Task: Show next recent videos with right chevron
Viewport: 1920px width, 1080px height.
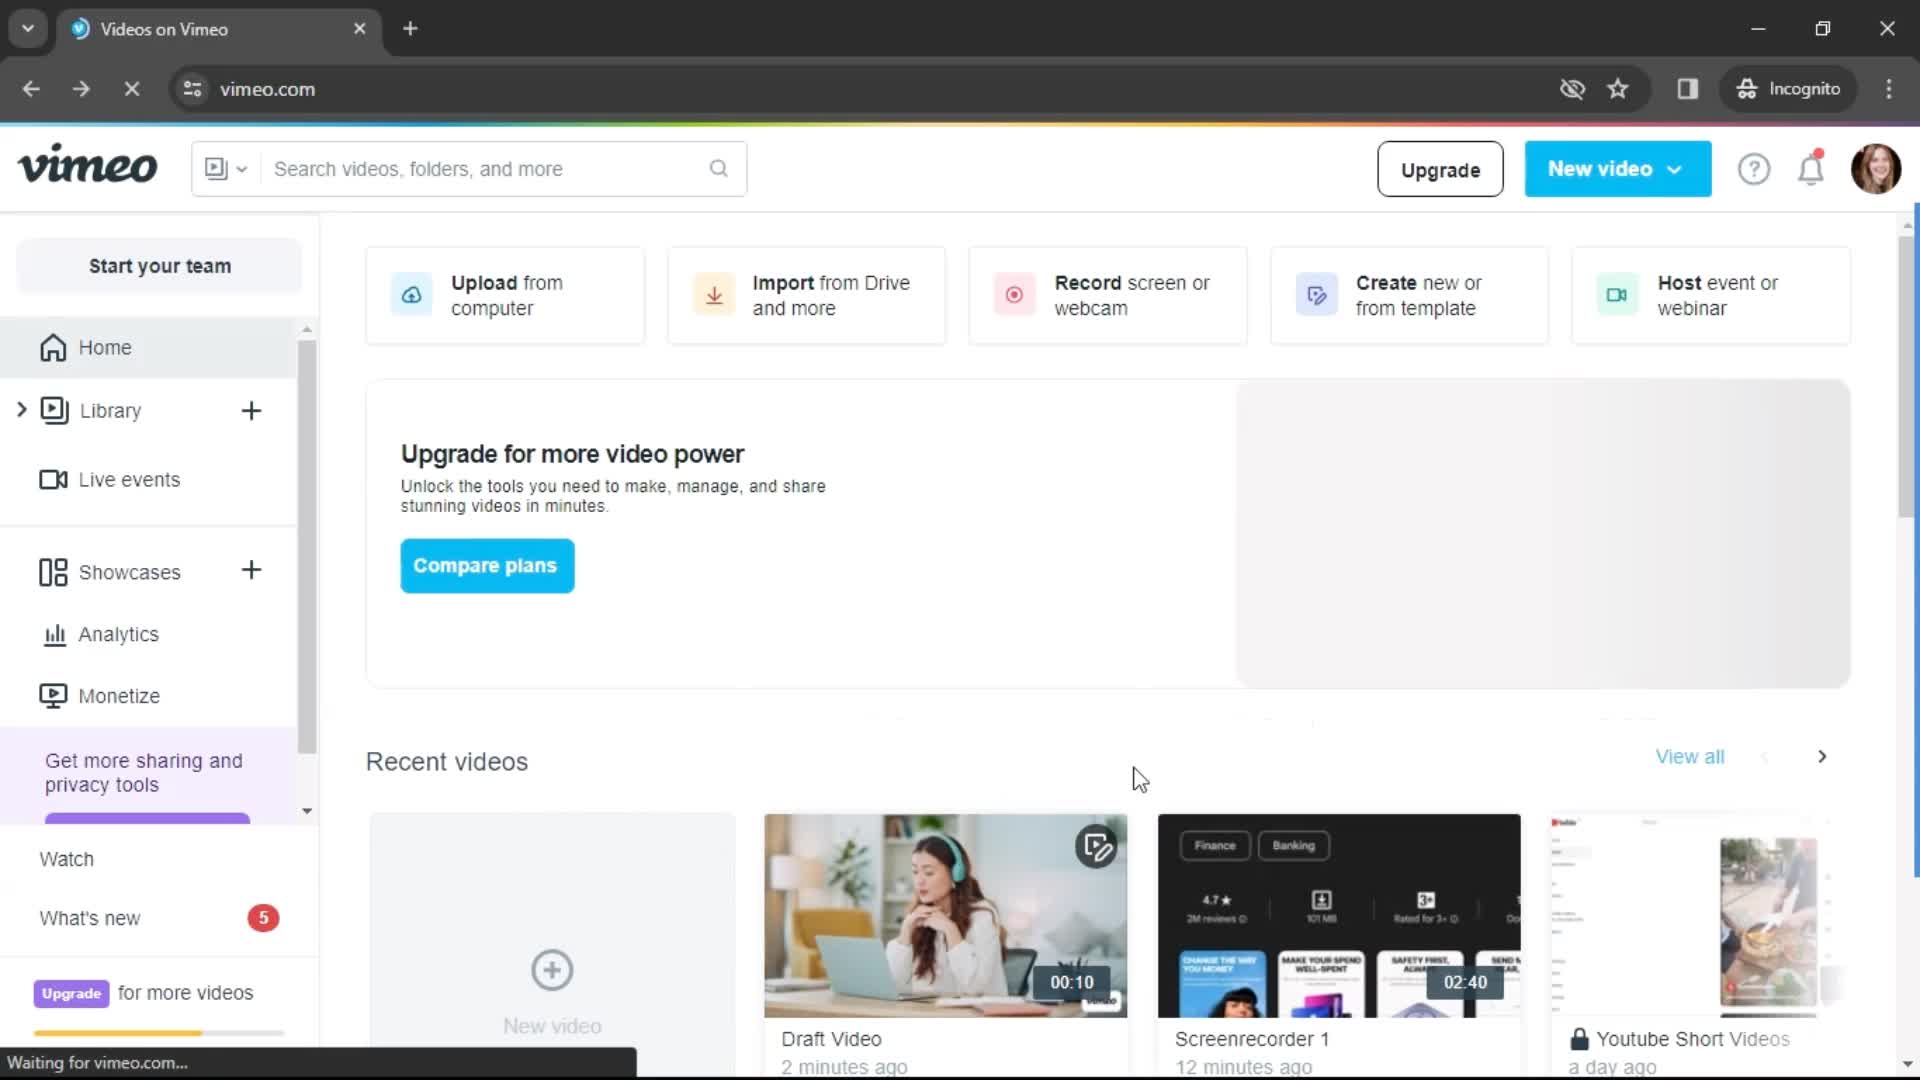Action: tap(1822, 757)
